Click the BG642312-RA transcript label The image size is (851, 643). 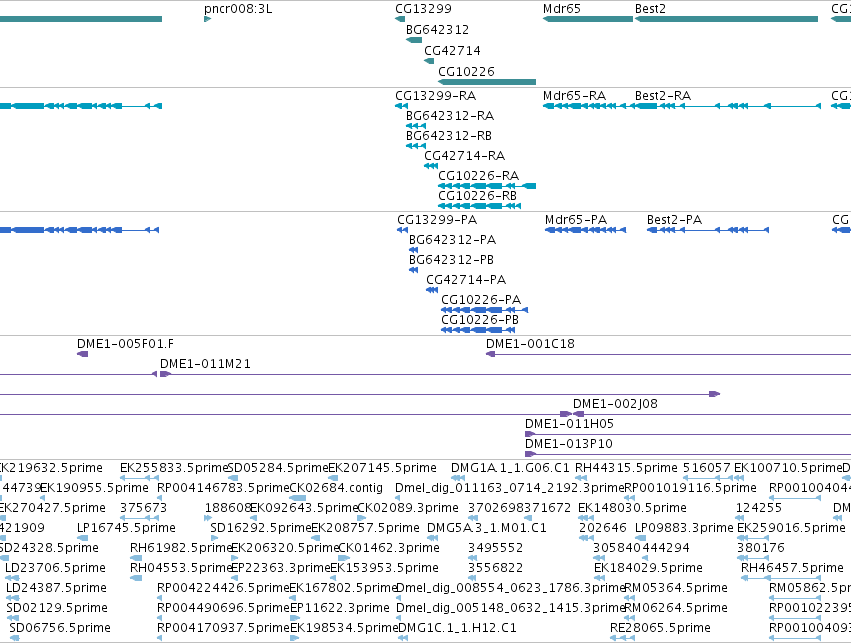pyautogui.click(x=450, y=116)
